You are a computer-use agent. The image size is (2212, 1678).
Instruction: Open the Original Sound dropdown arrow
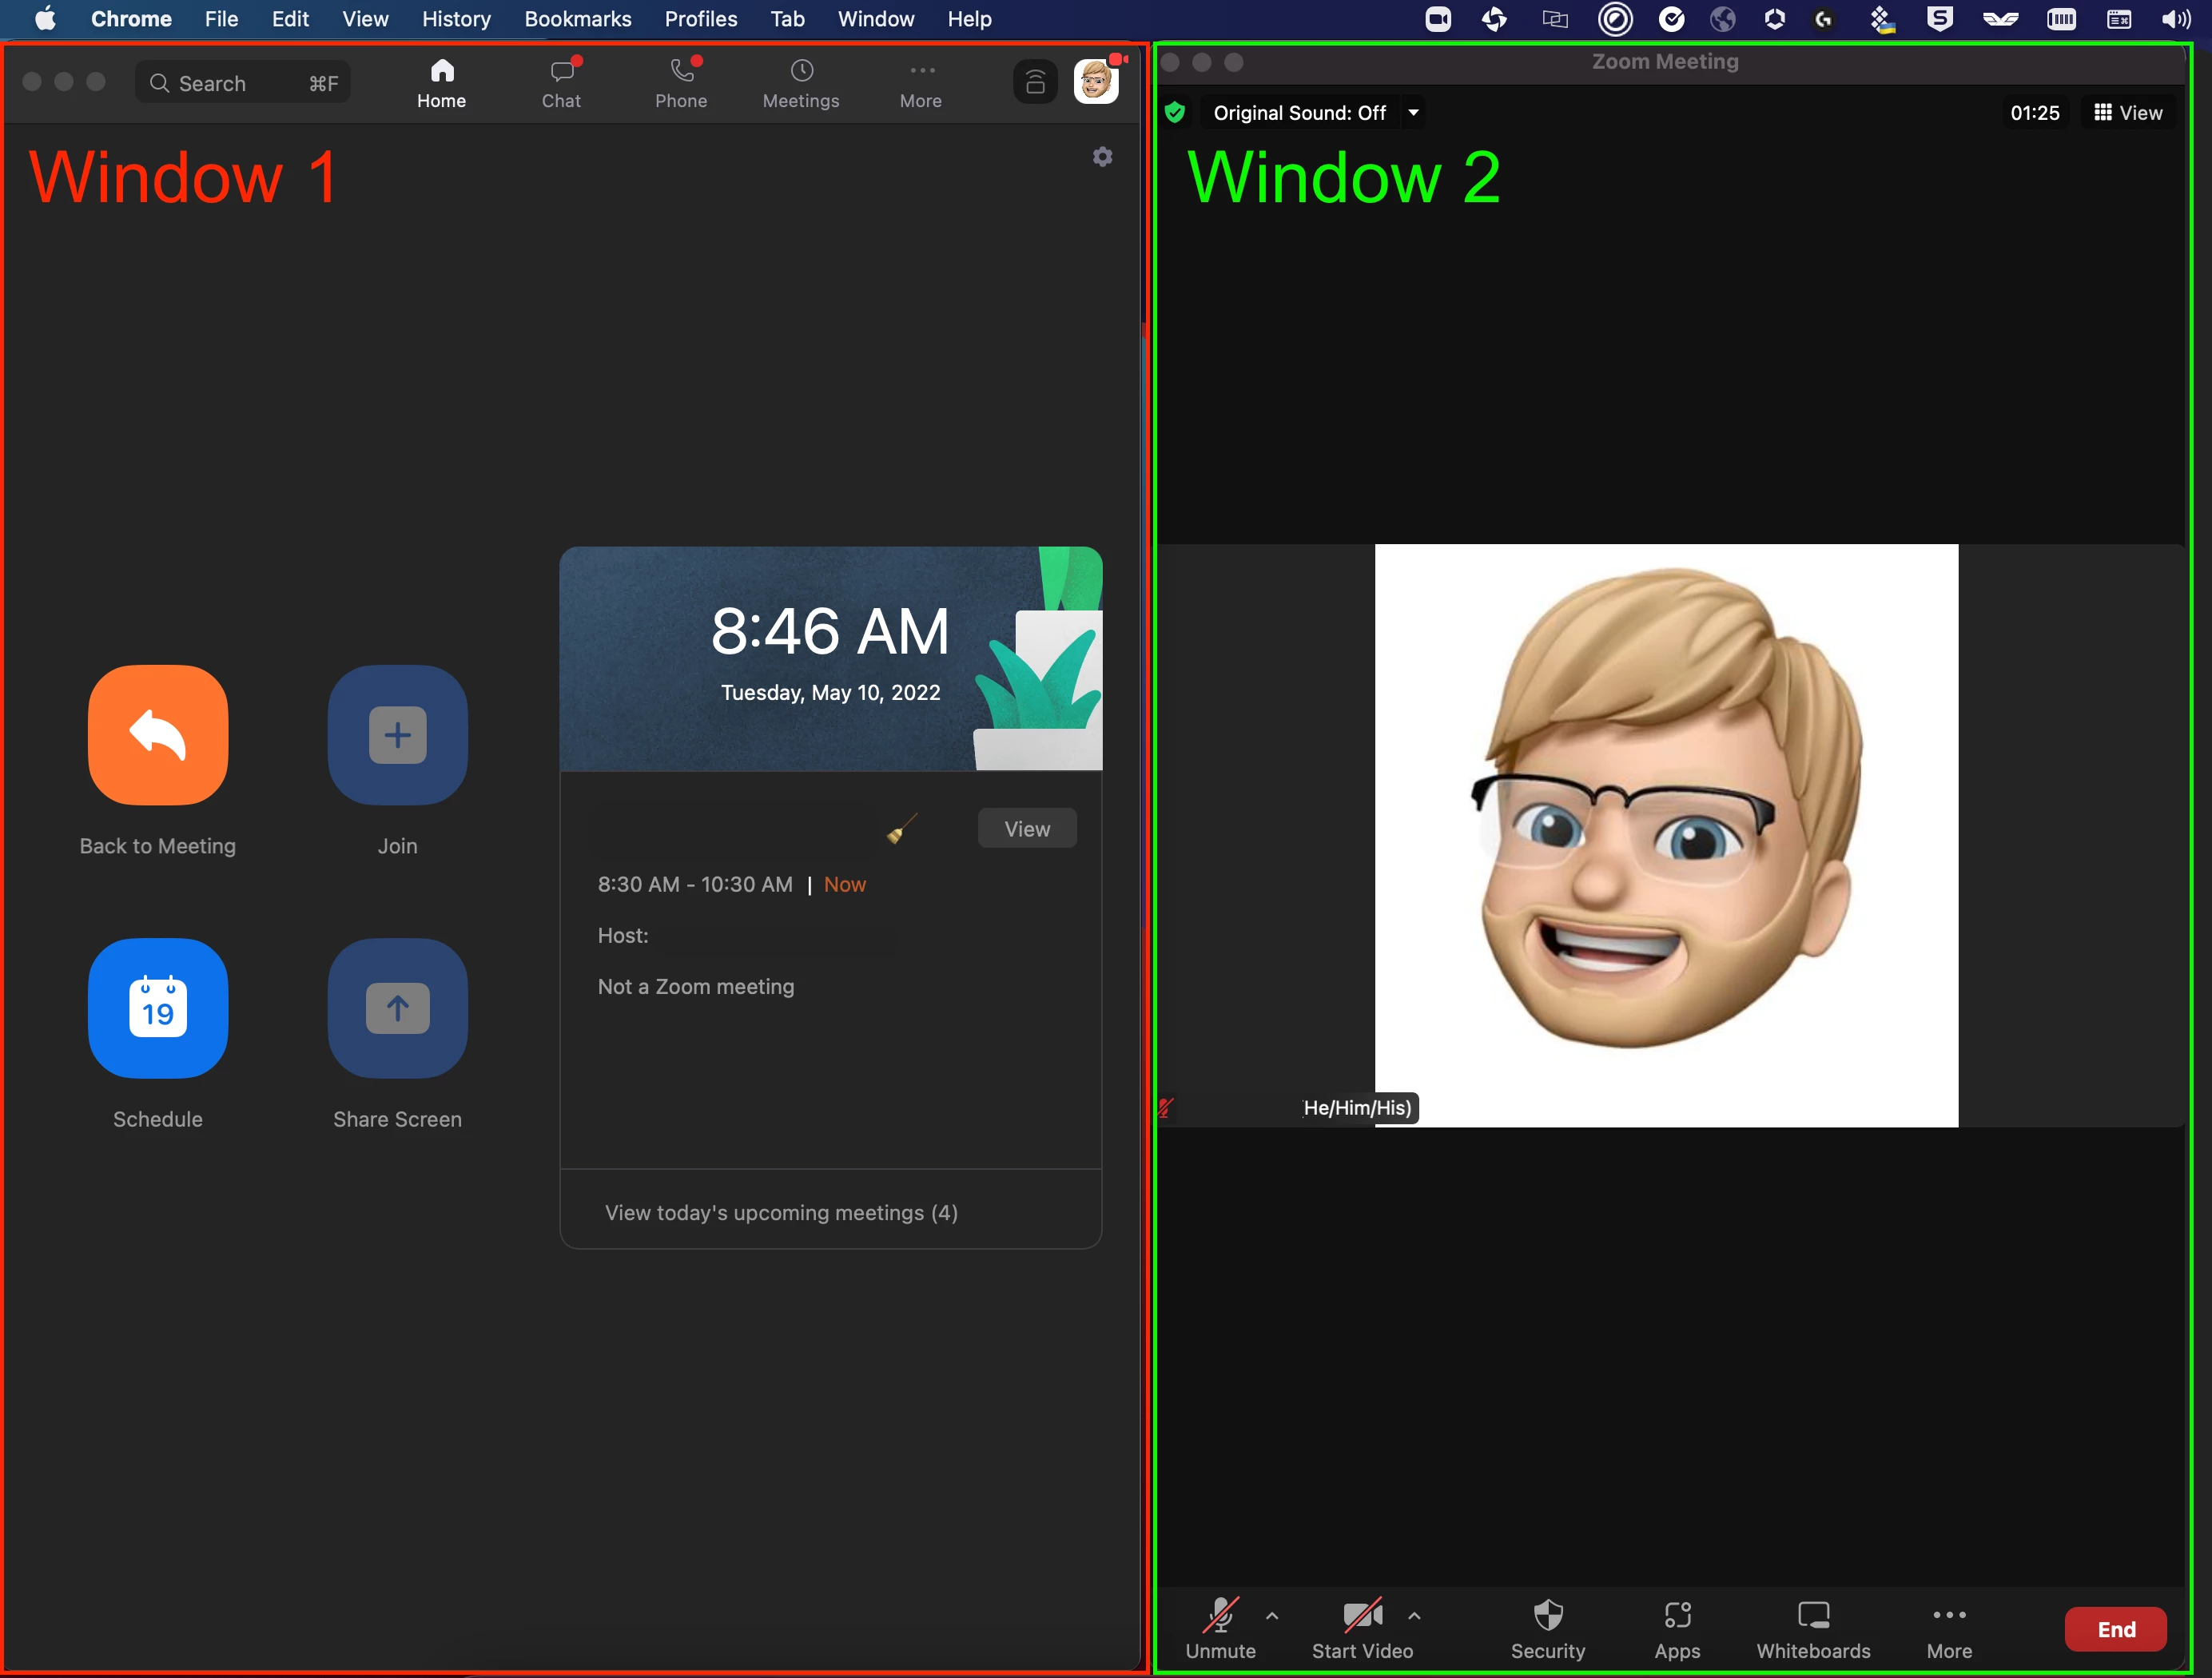point(1413,113)
